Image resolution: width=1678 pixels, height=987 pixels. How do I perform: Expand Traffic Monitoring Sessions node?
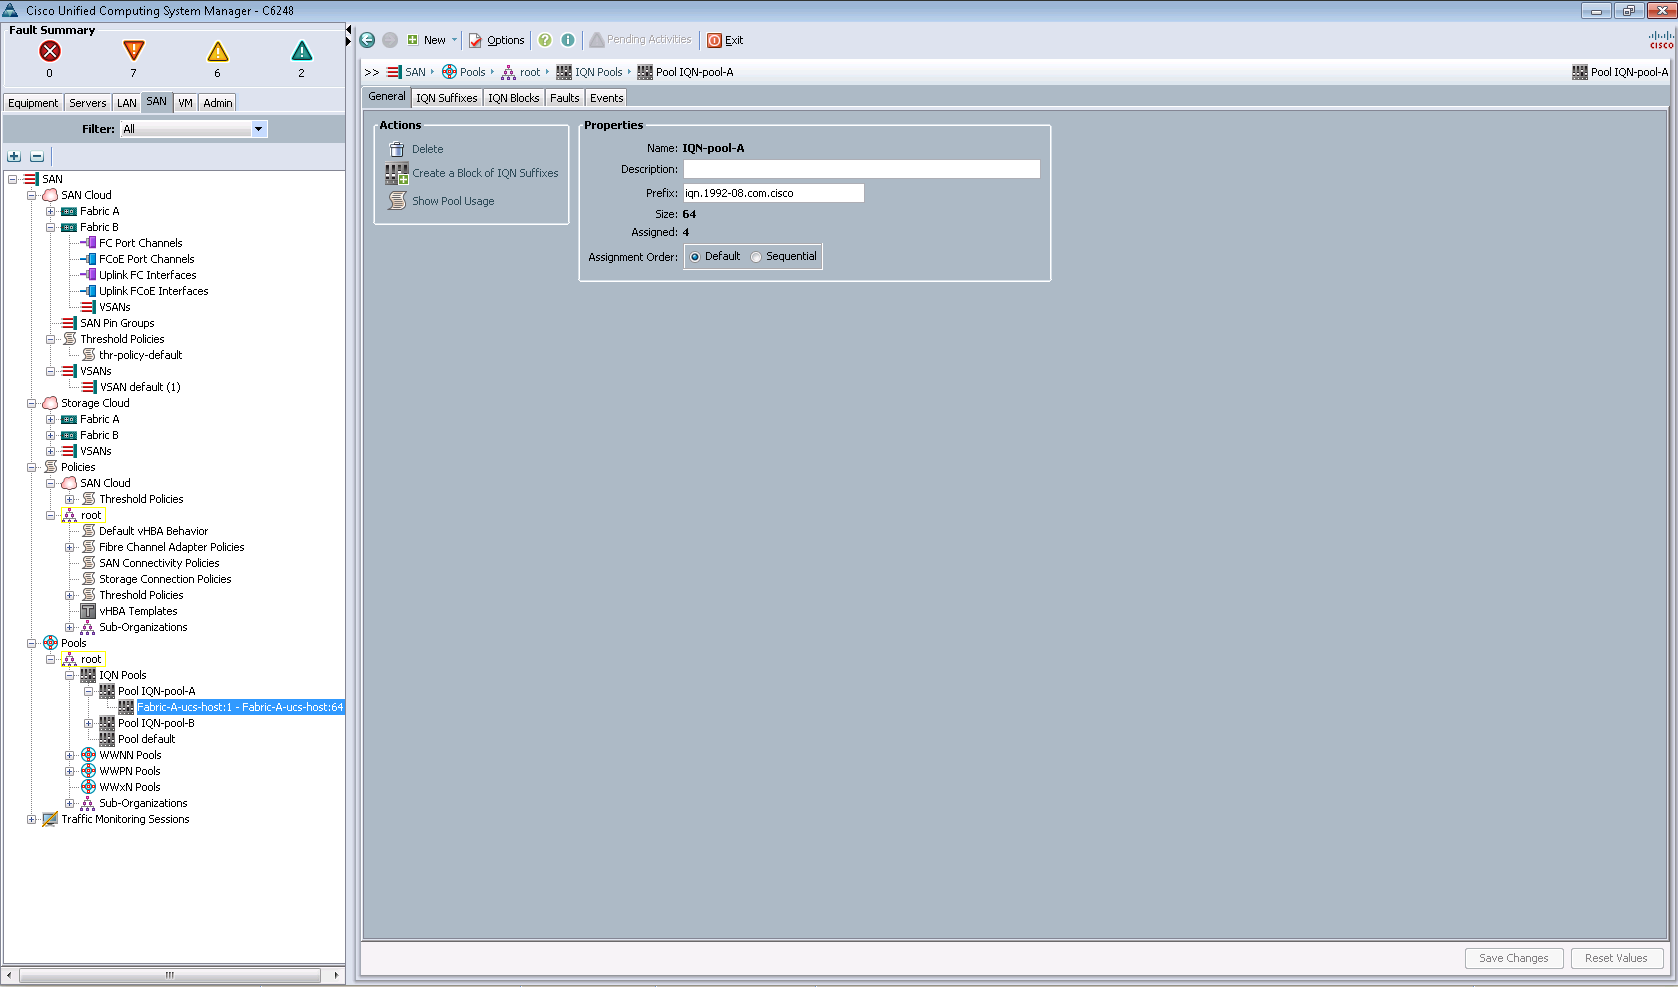point(31,819)
